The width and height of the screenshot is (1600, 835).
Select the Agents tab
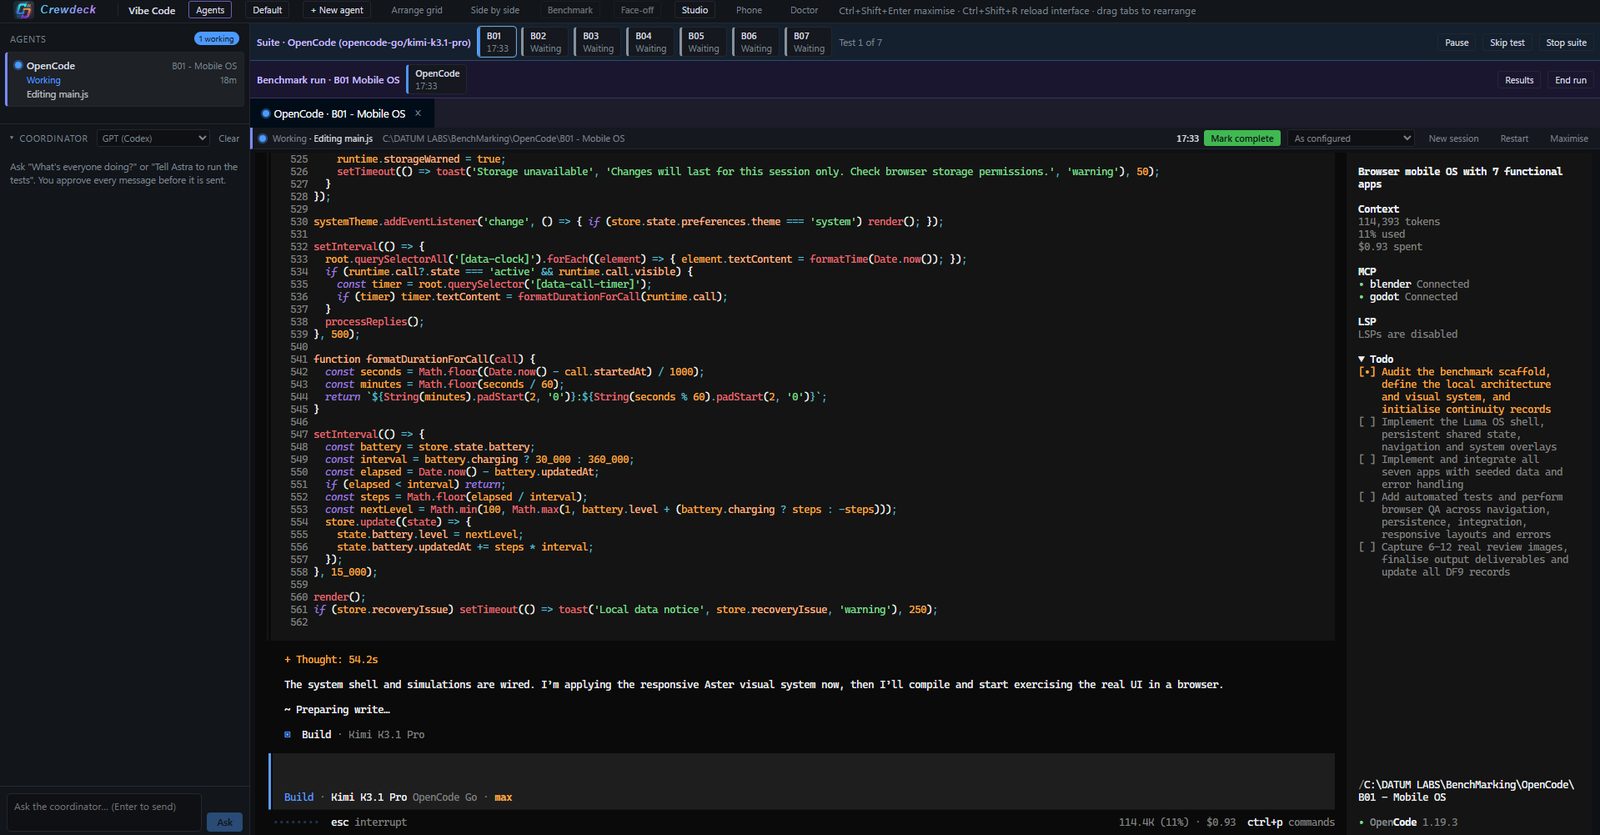coord(210,10)
